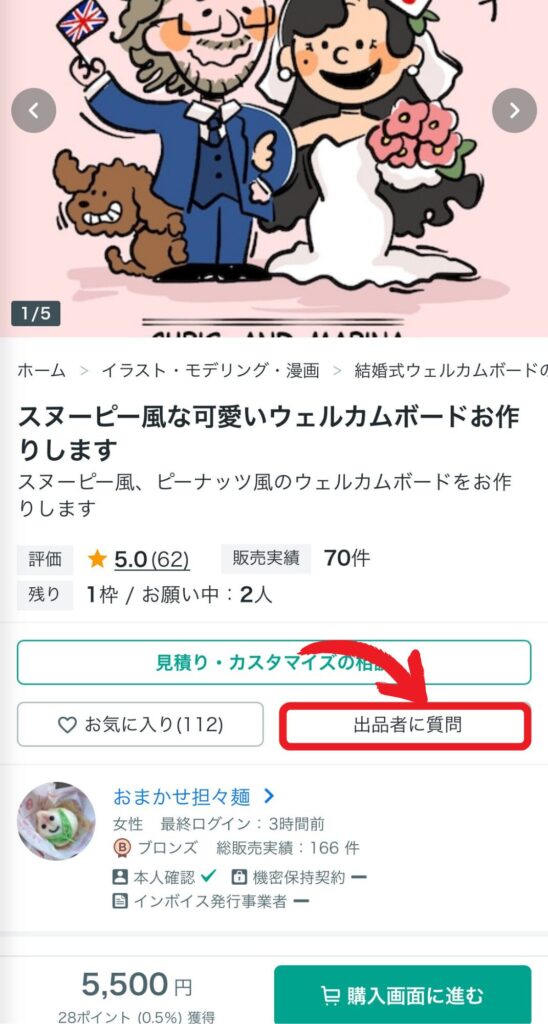The width and height of the screenshot is (548, 1024).
Task: Open reviews via 5.0 (62) rating link
Action: click(x=152, y=560)
